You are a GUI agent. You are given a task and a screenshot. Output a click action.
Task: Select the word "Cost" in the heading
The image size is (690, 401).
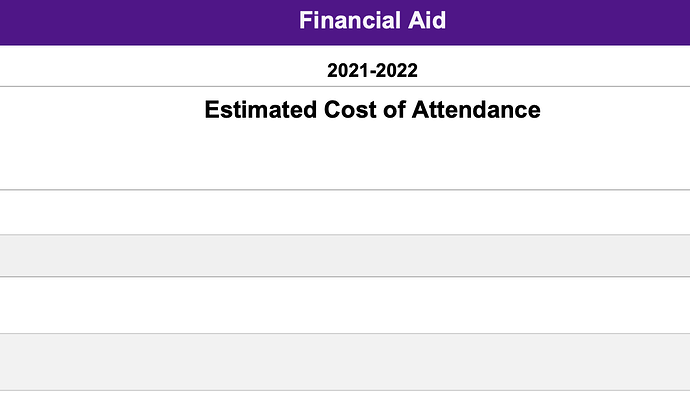(x=350, y=110)
